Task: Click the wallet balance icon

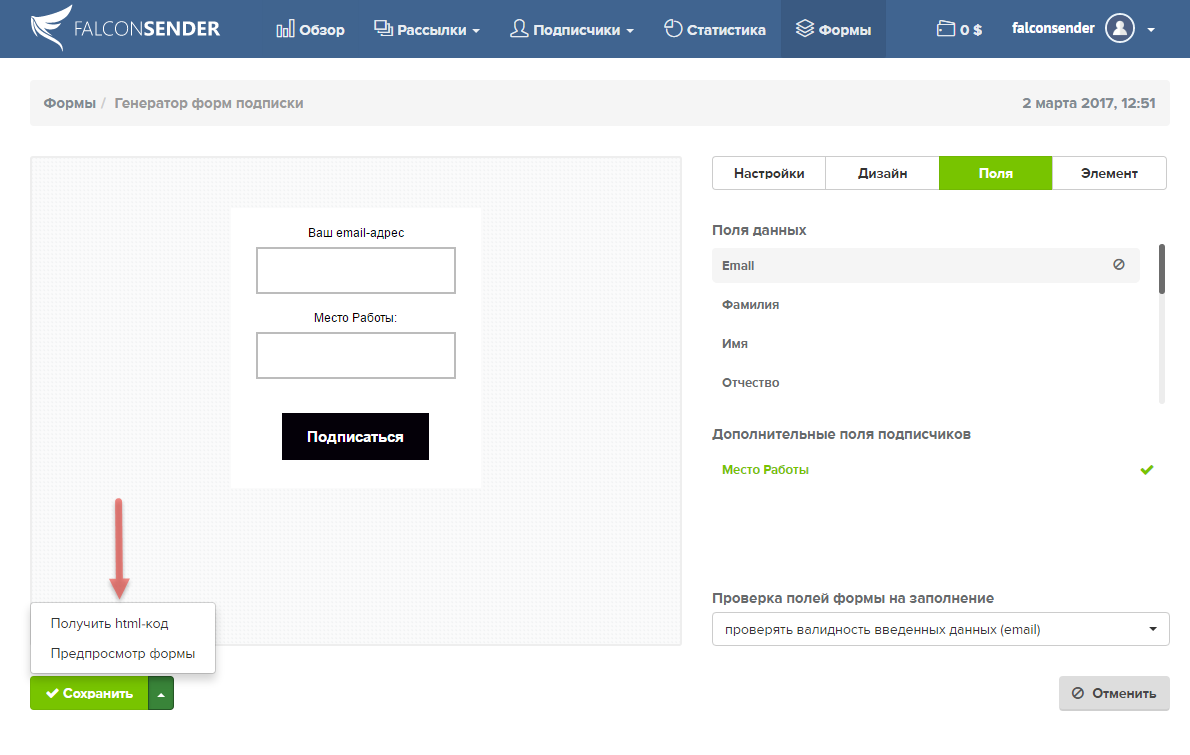Action: click(946, 29)
